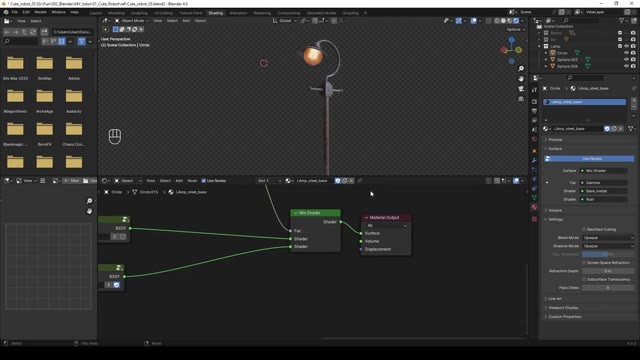Click the viewport pan hand icon
640x360 pixels.
pyautogui.click(x=521, y=78)
